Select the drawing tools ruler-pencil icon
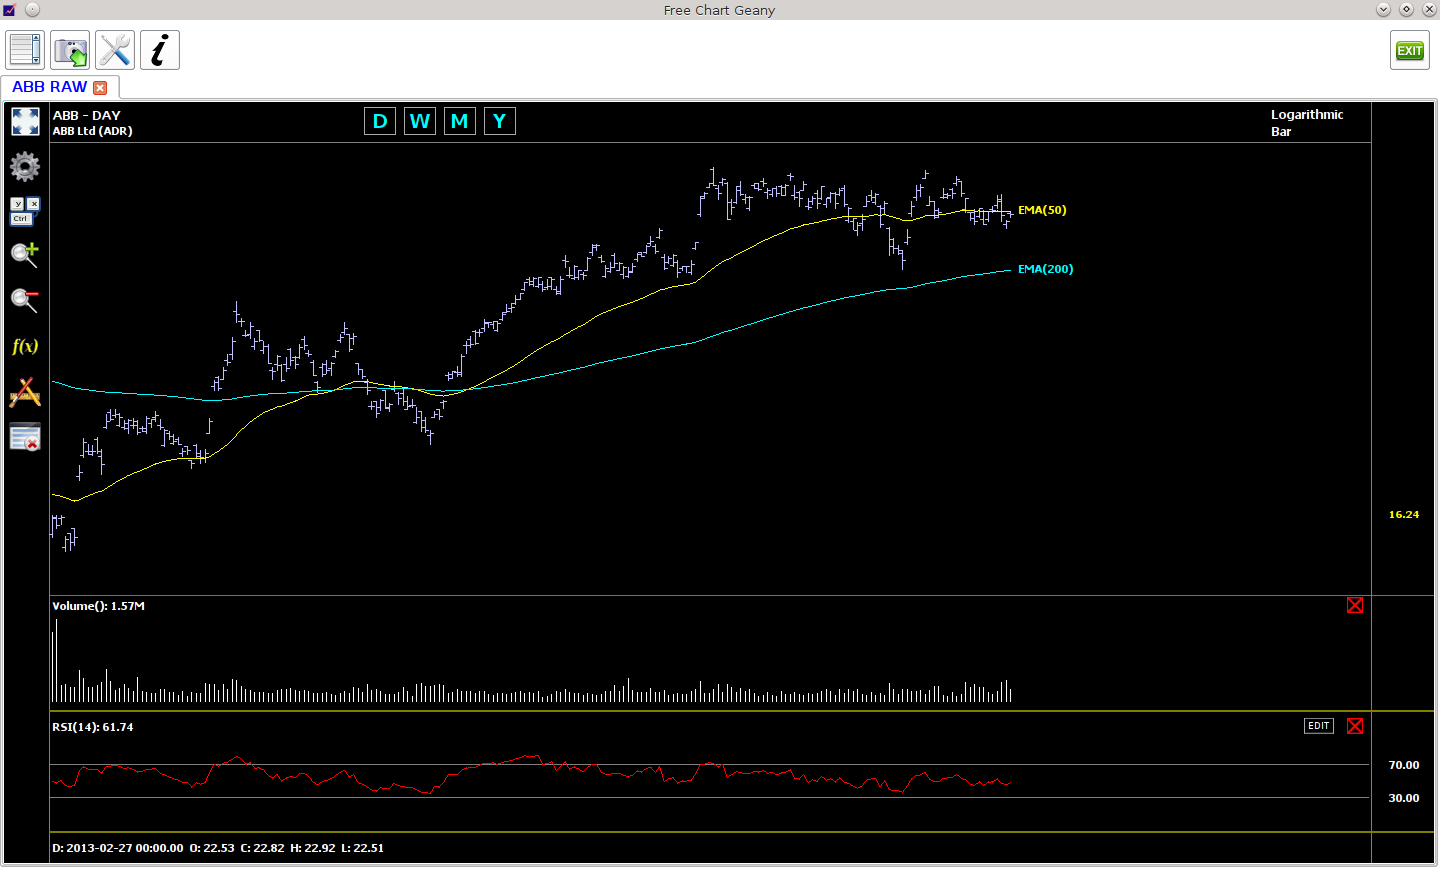This screenshot has width=1440, height=872. pyautogui.click(x=25, y=392)
